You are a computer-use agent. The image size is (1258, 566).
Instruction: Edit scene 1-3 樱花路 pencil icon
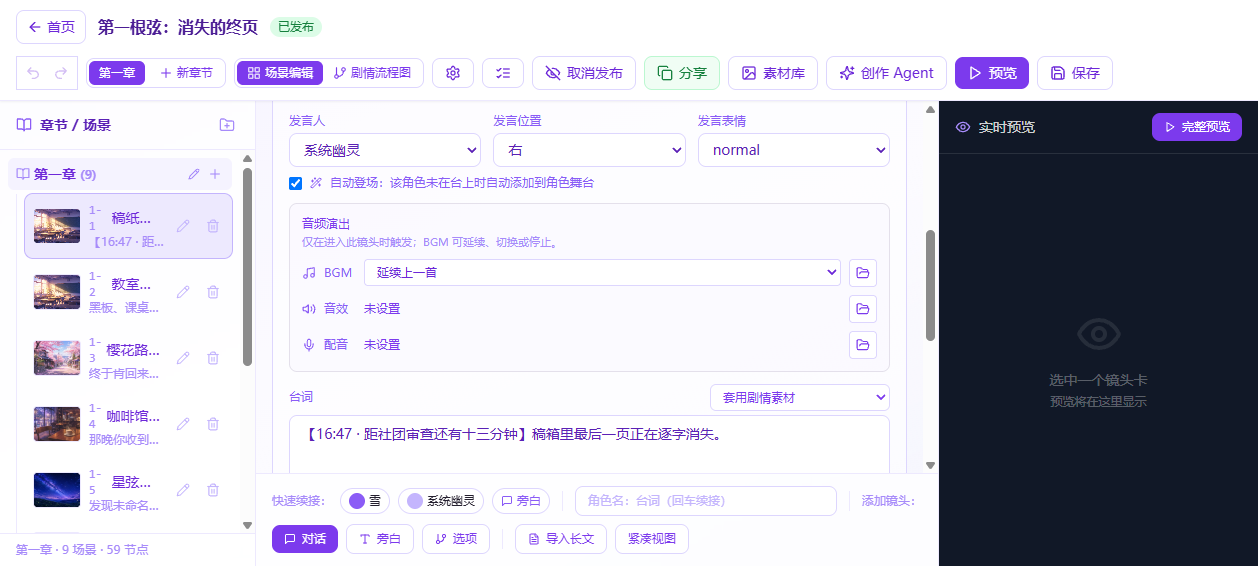tap(183, 358)
